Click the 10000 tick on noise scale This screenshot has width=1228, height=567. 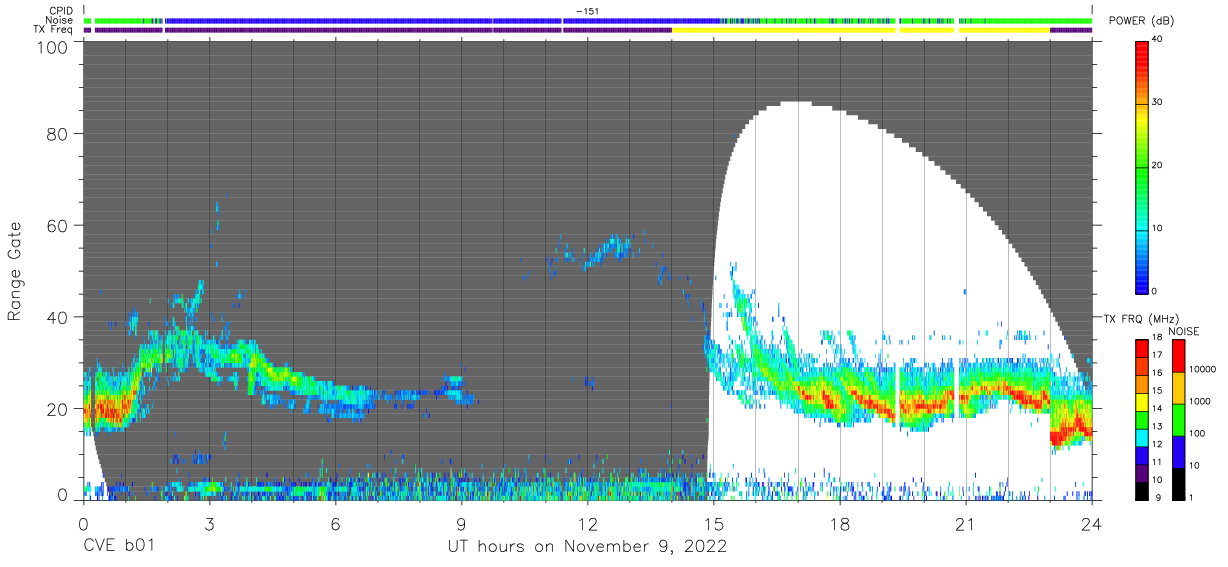tap(1204, 369)
